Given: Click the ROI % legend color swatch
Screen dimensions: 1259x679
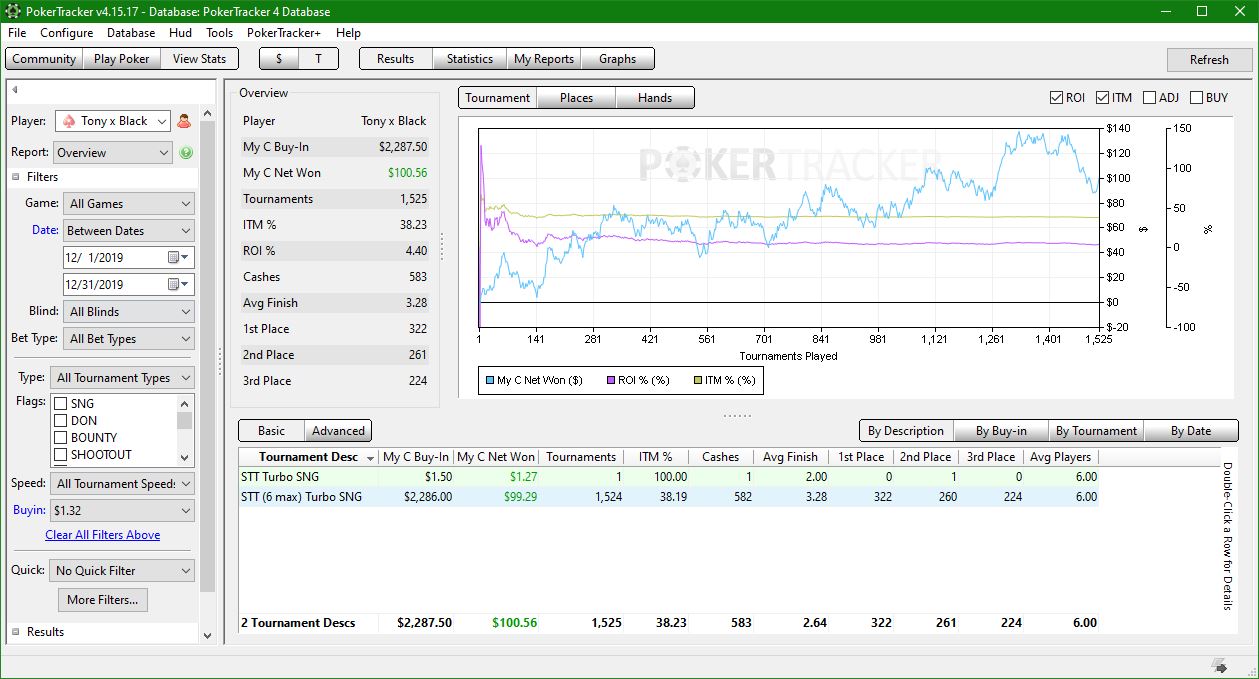Looking at the screenshot, I should (x=611, y=380).
